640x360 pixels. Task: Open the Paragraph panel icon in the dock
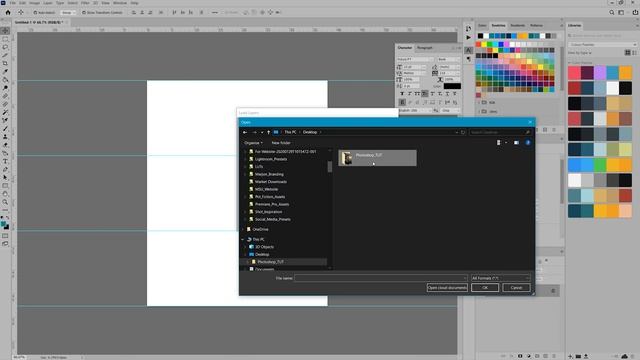pyautogui.click(x=468, y=59)
